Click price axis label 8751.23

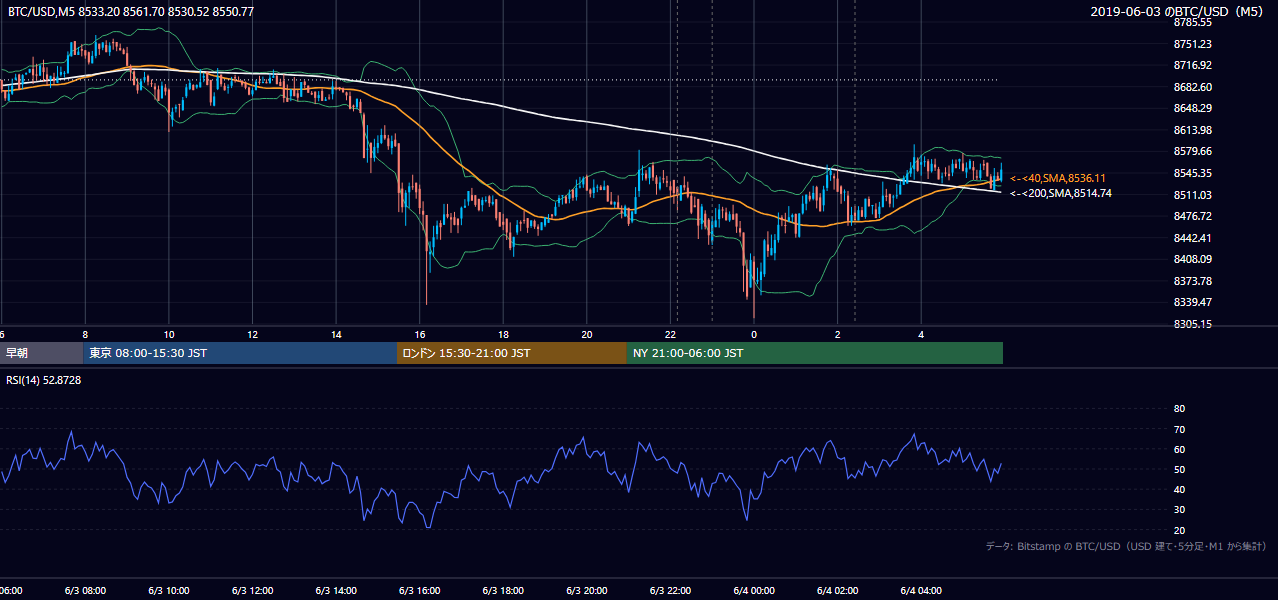(1193, 44)
